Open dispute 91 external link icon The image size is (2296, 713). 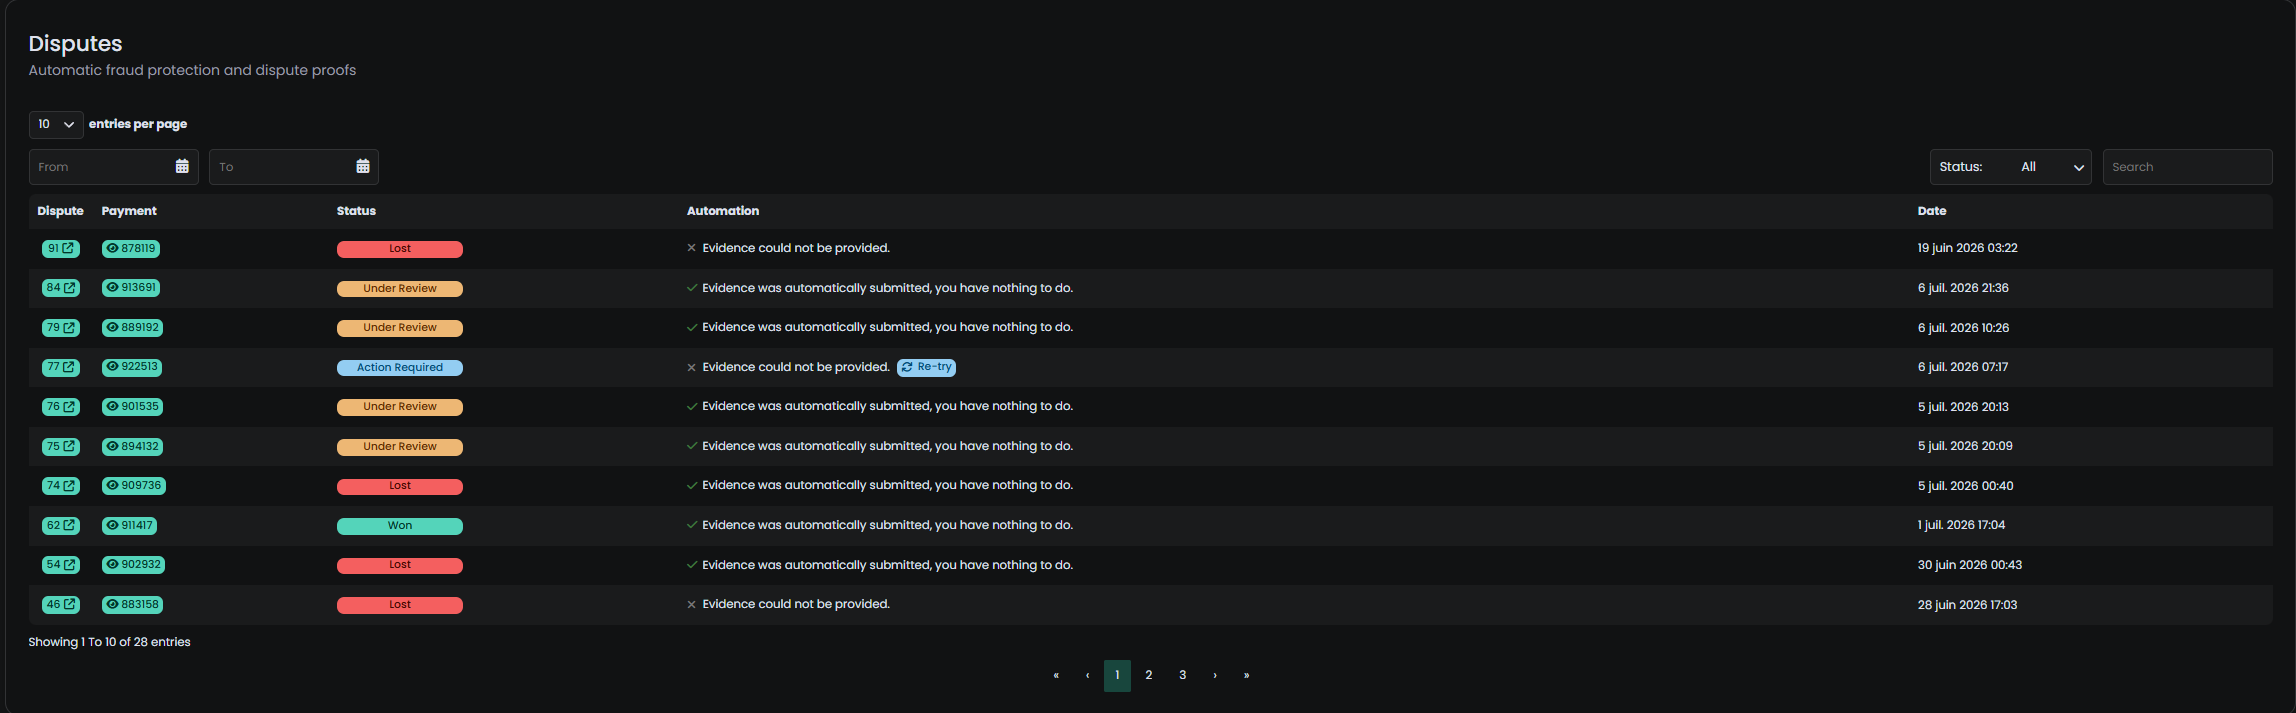click(x=68, y=248)
